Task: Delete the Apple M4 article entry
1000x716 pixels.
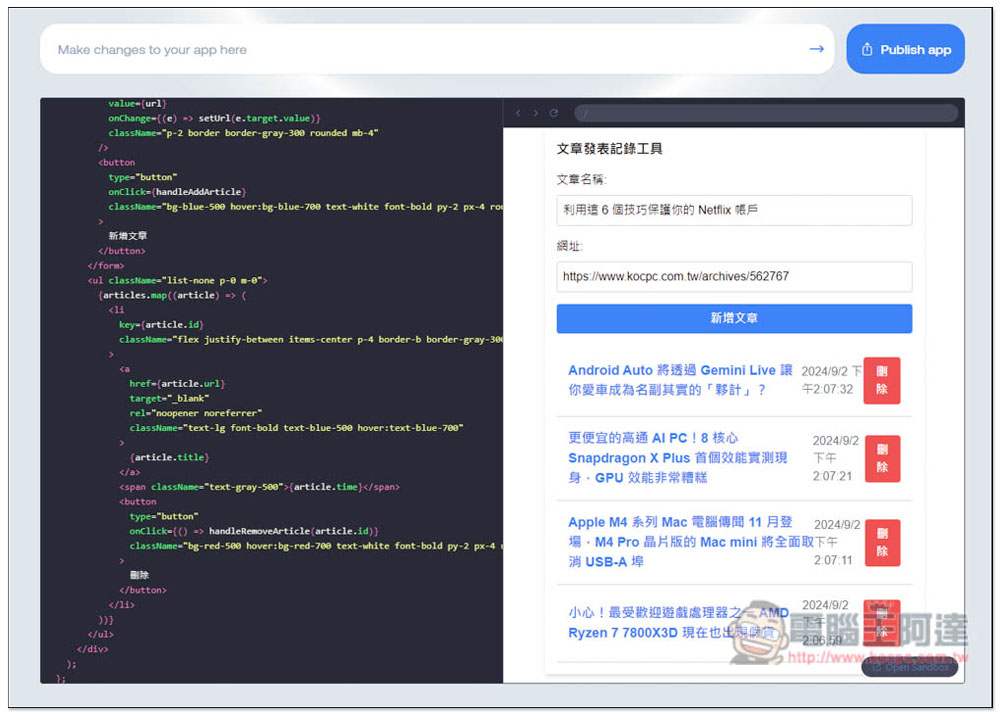Action: coord(882,543)
